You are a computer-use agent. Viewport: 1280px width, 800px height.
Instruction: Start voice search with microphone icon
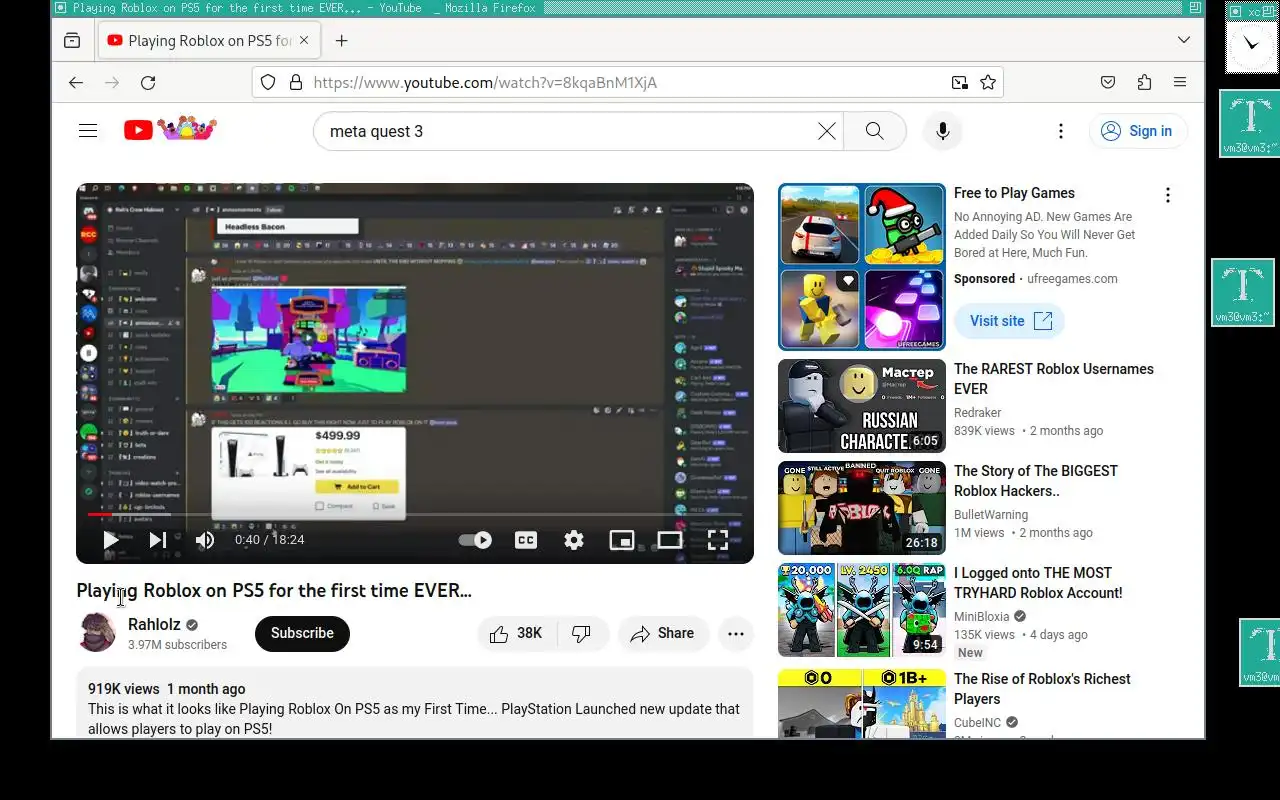pos(942,131)
